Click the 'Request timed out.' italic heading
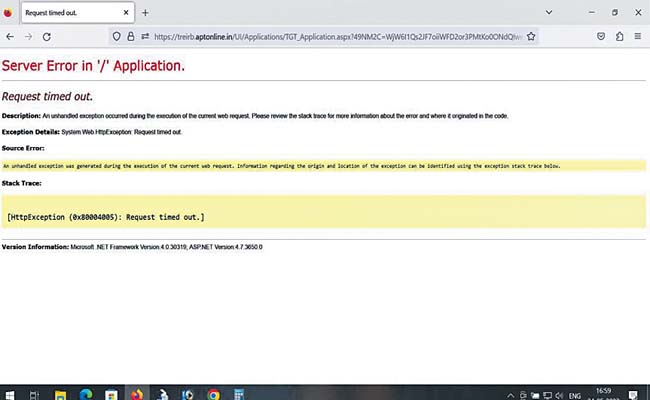The width and height of the screenshot is (650, 400). coord(47,96)
